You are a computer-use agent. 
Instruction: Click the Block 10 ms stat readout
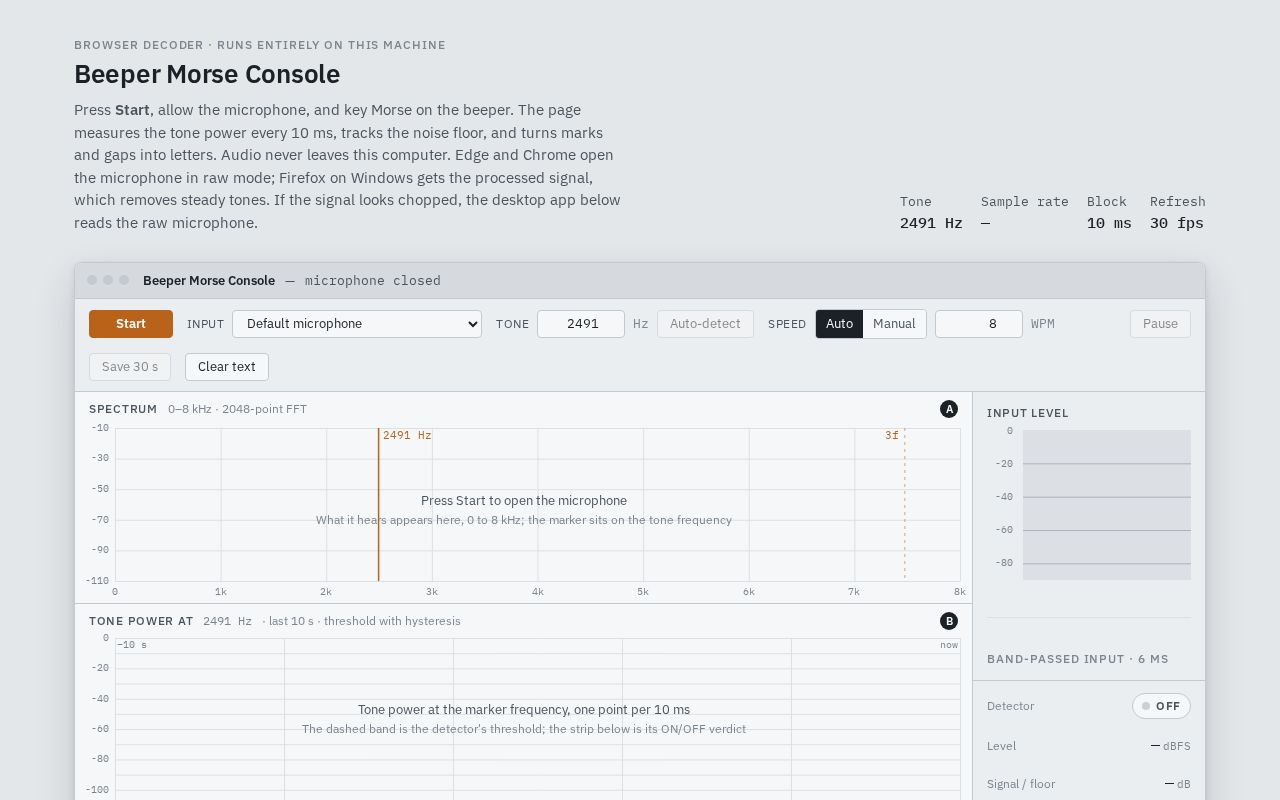click(x=1109, y=213)
